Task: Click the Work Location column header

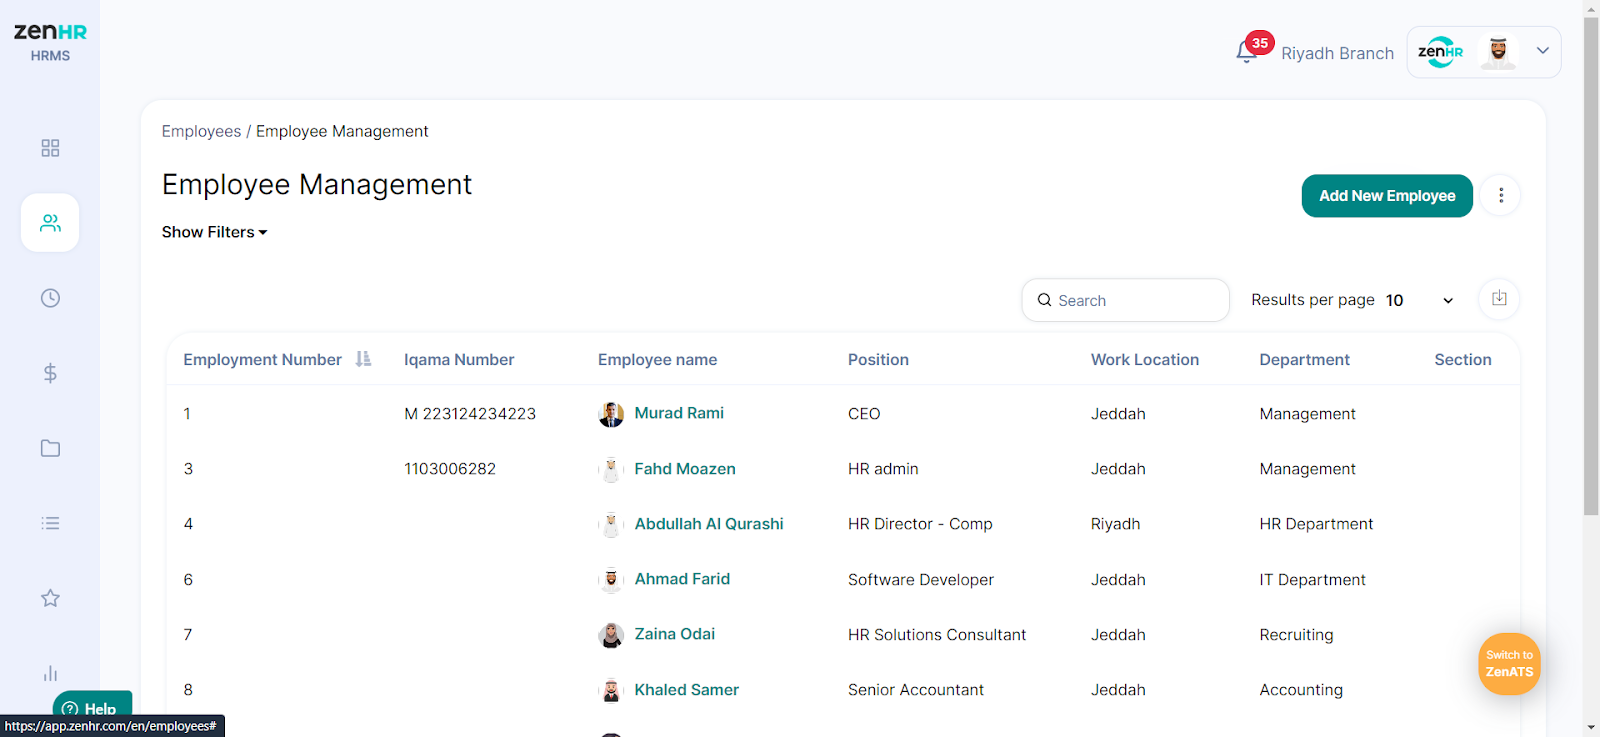Action: click(x=1145, y=360)
